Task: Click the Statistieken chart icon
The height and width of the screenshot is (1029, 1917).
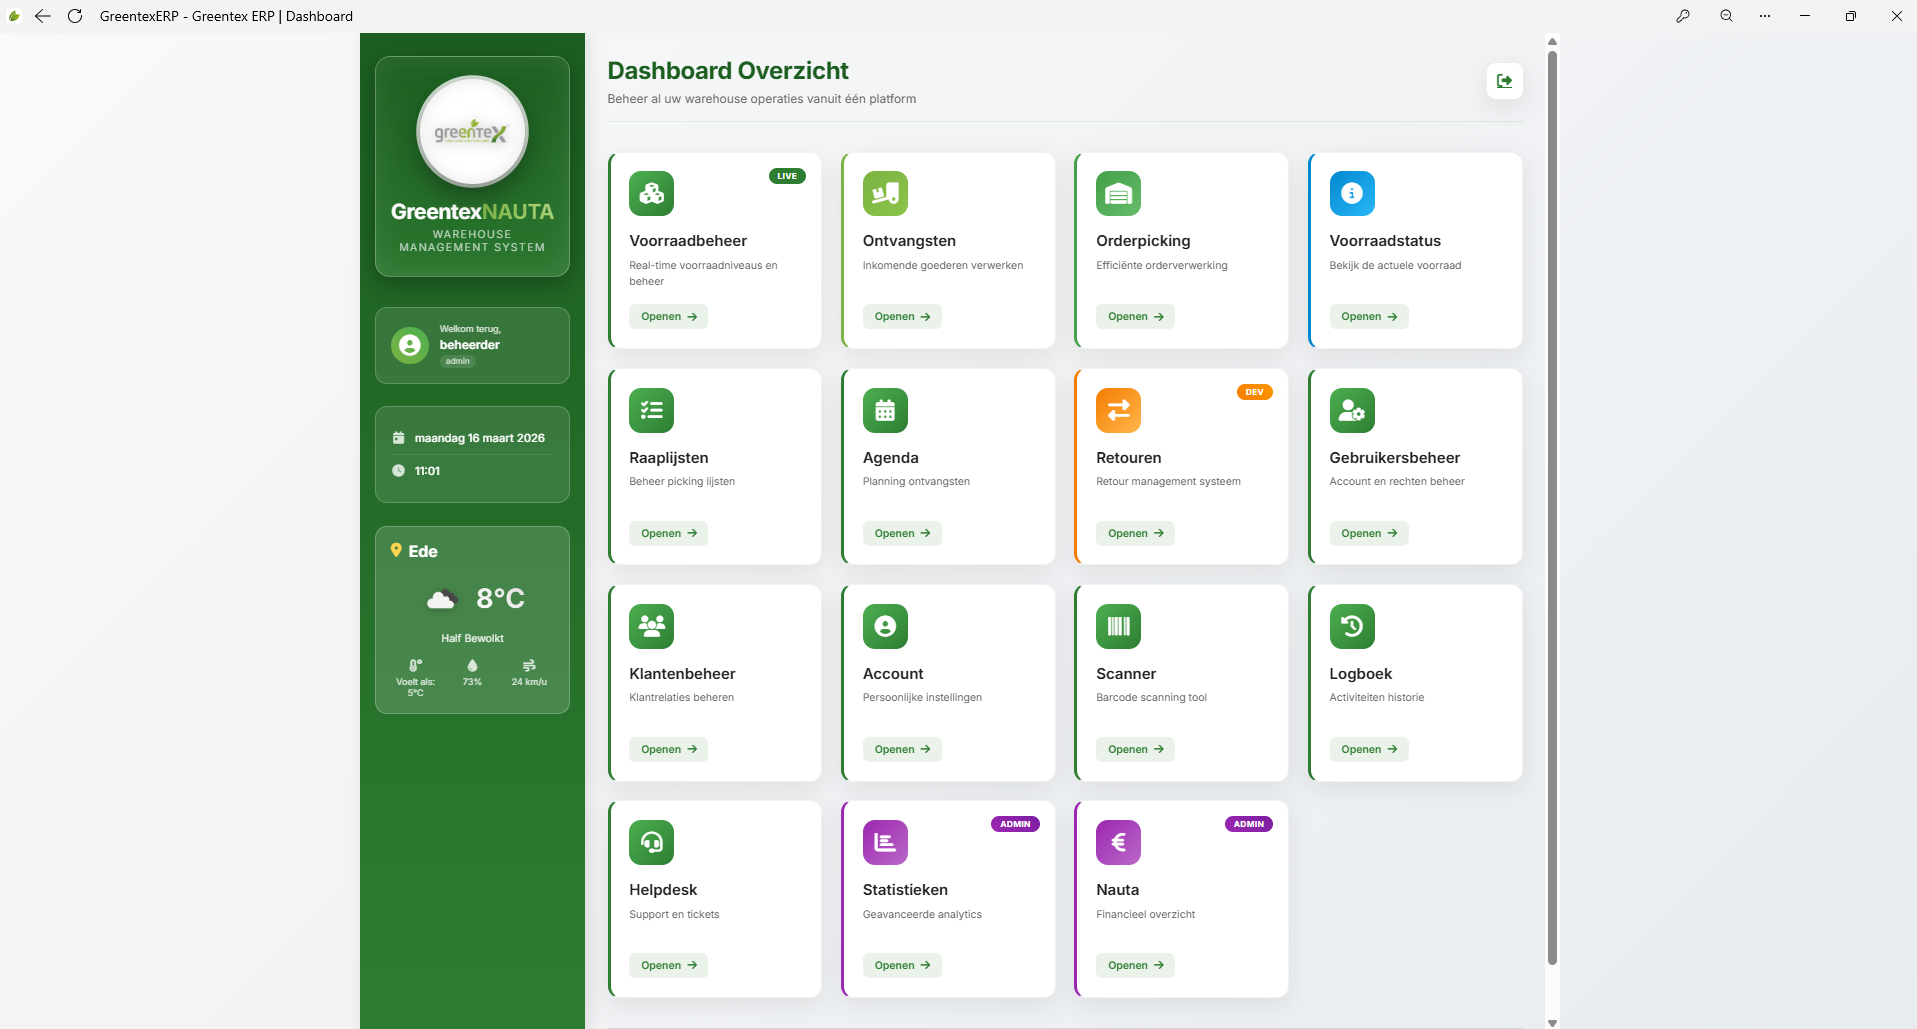Action: [885, 842]
